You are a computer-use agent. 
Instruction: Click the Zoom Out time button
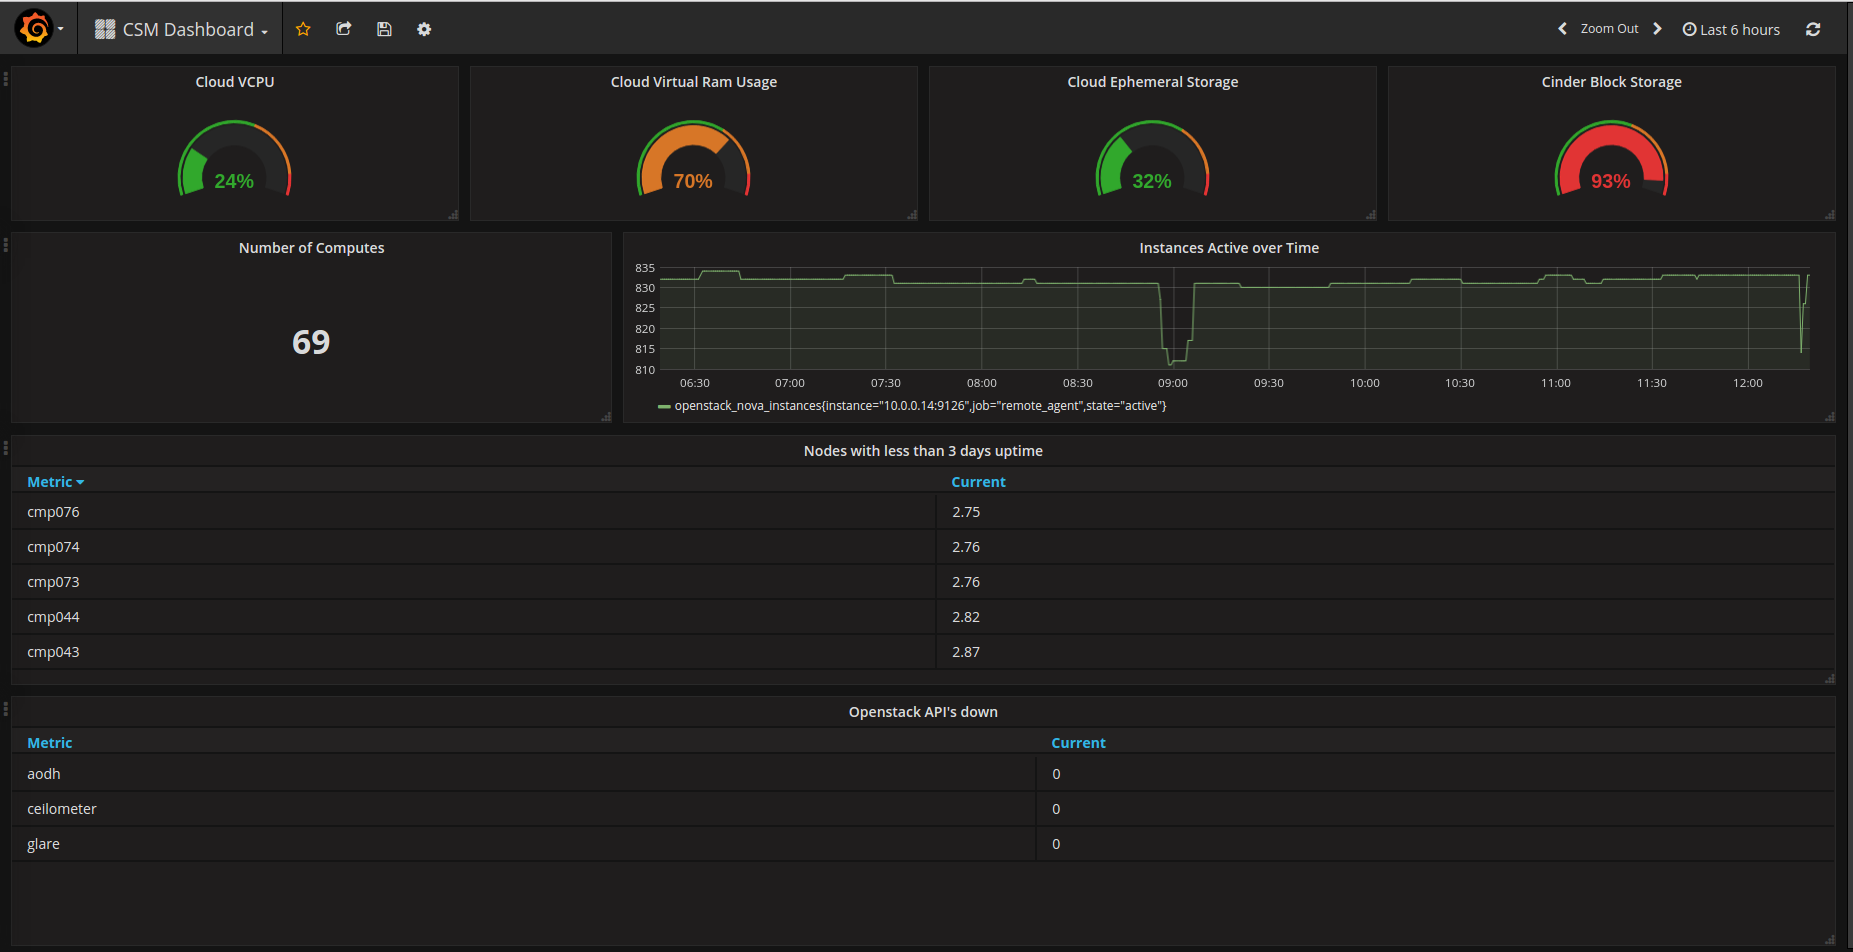(x=1609, y=29)
